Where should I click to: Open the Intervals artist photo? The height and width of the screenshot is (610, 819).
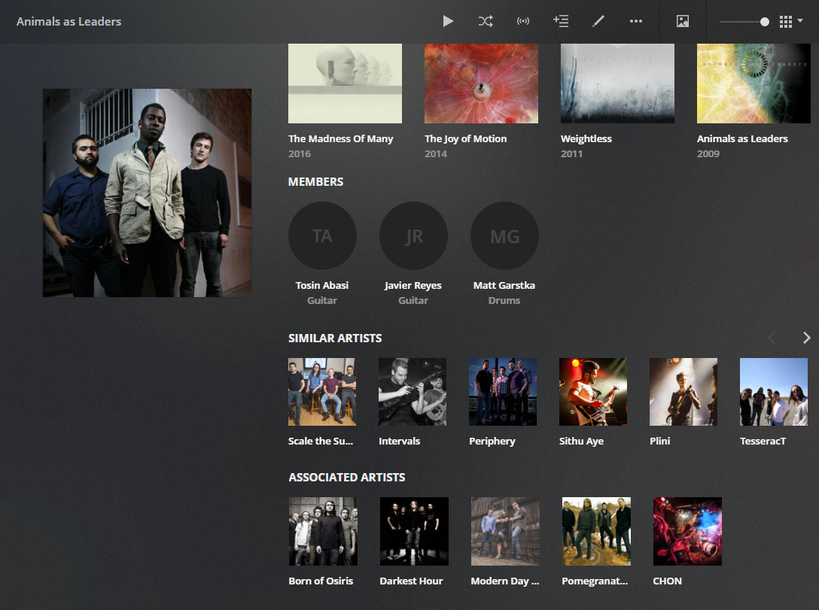pyautogui.click(x=412, y=392)
